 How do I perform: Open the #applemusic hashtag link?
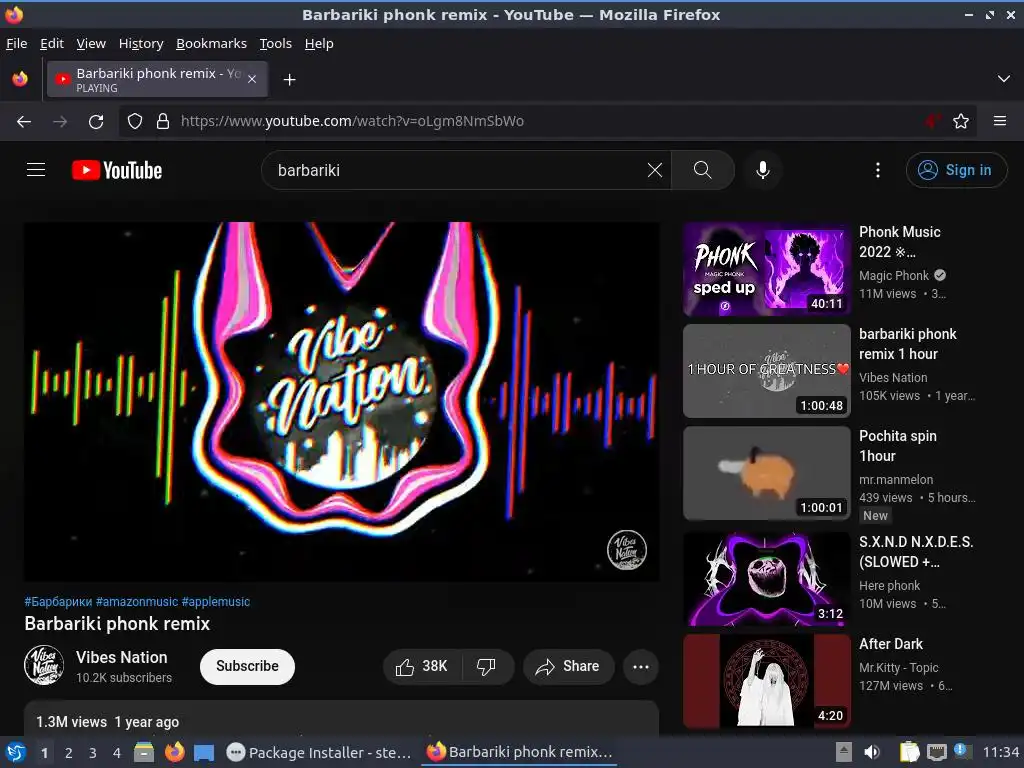pyautogui.click(x=216, y=601)
